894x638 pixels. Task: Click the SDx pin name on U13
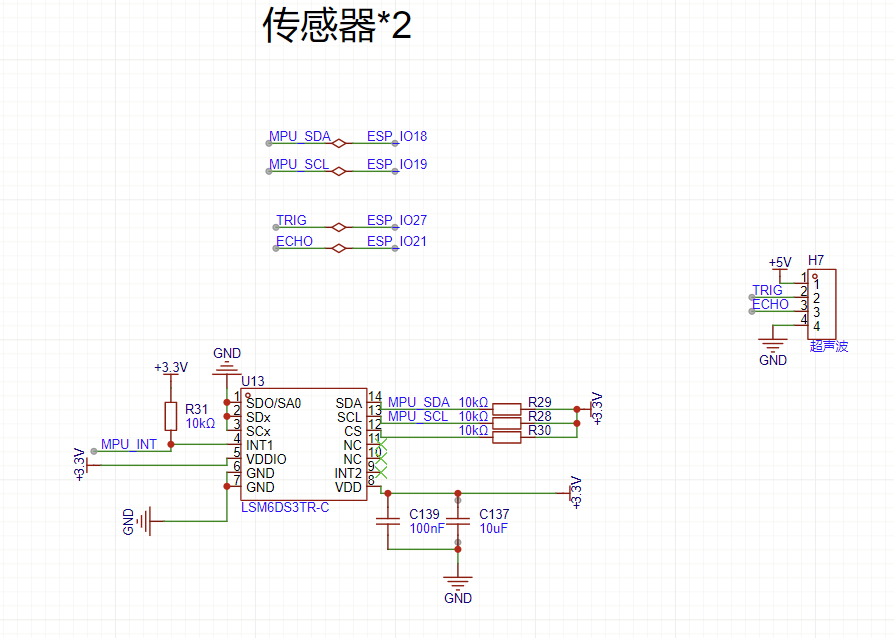(258, 417)
